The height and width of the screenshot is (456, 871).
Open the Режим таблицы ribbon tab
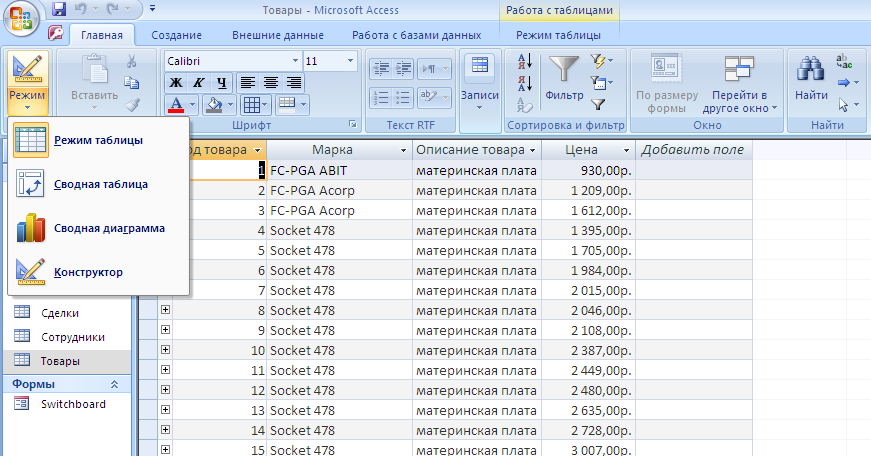click(x=558, y=35)
